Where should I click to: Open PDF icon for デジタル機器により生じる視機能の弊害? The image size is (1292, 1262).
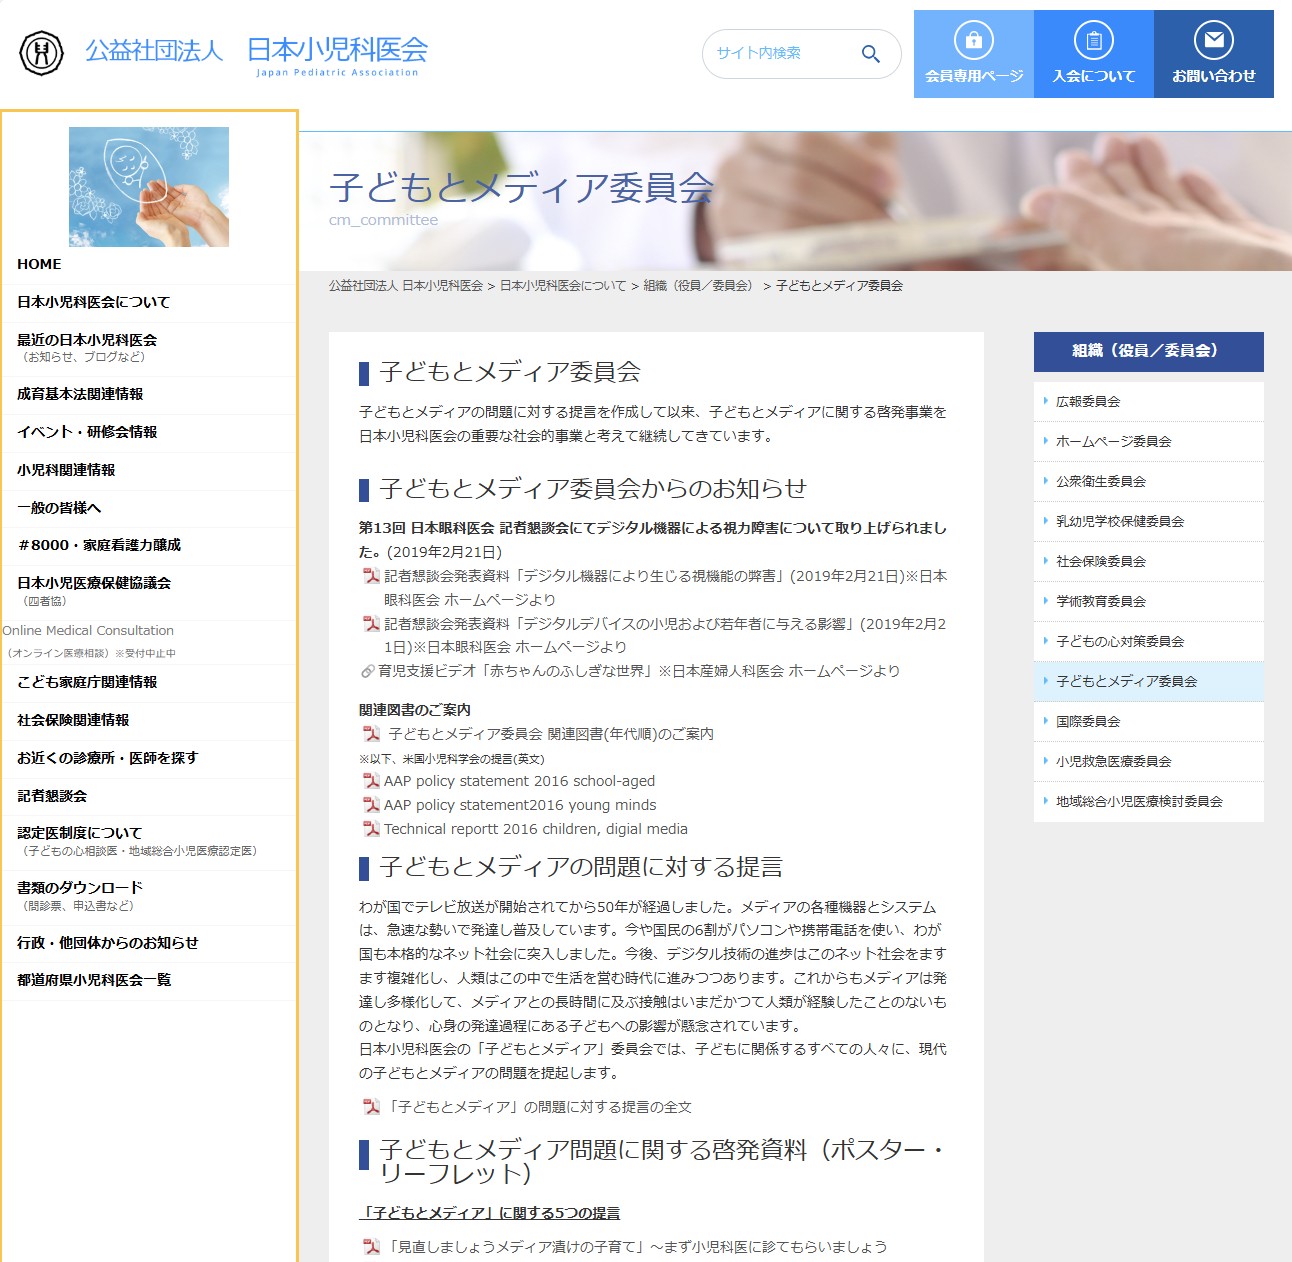[371, 576]
